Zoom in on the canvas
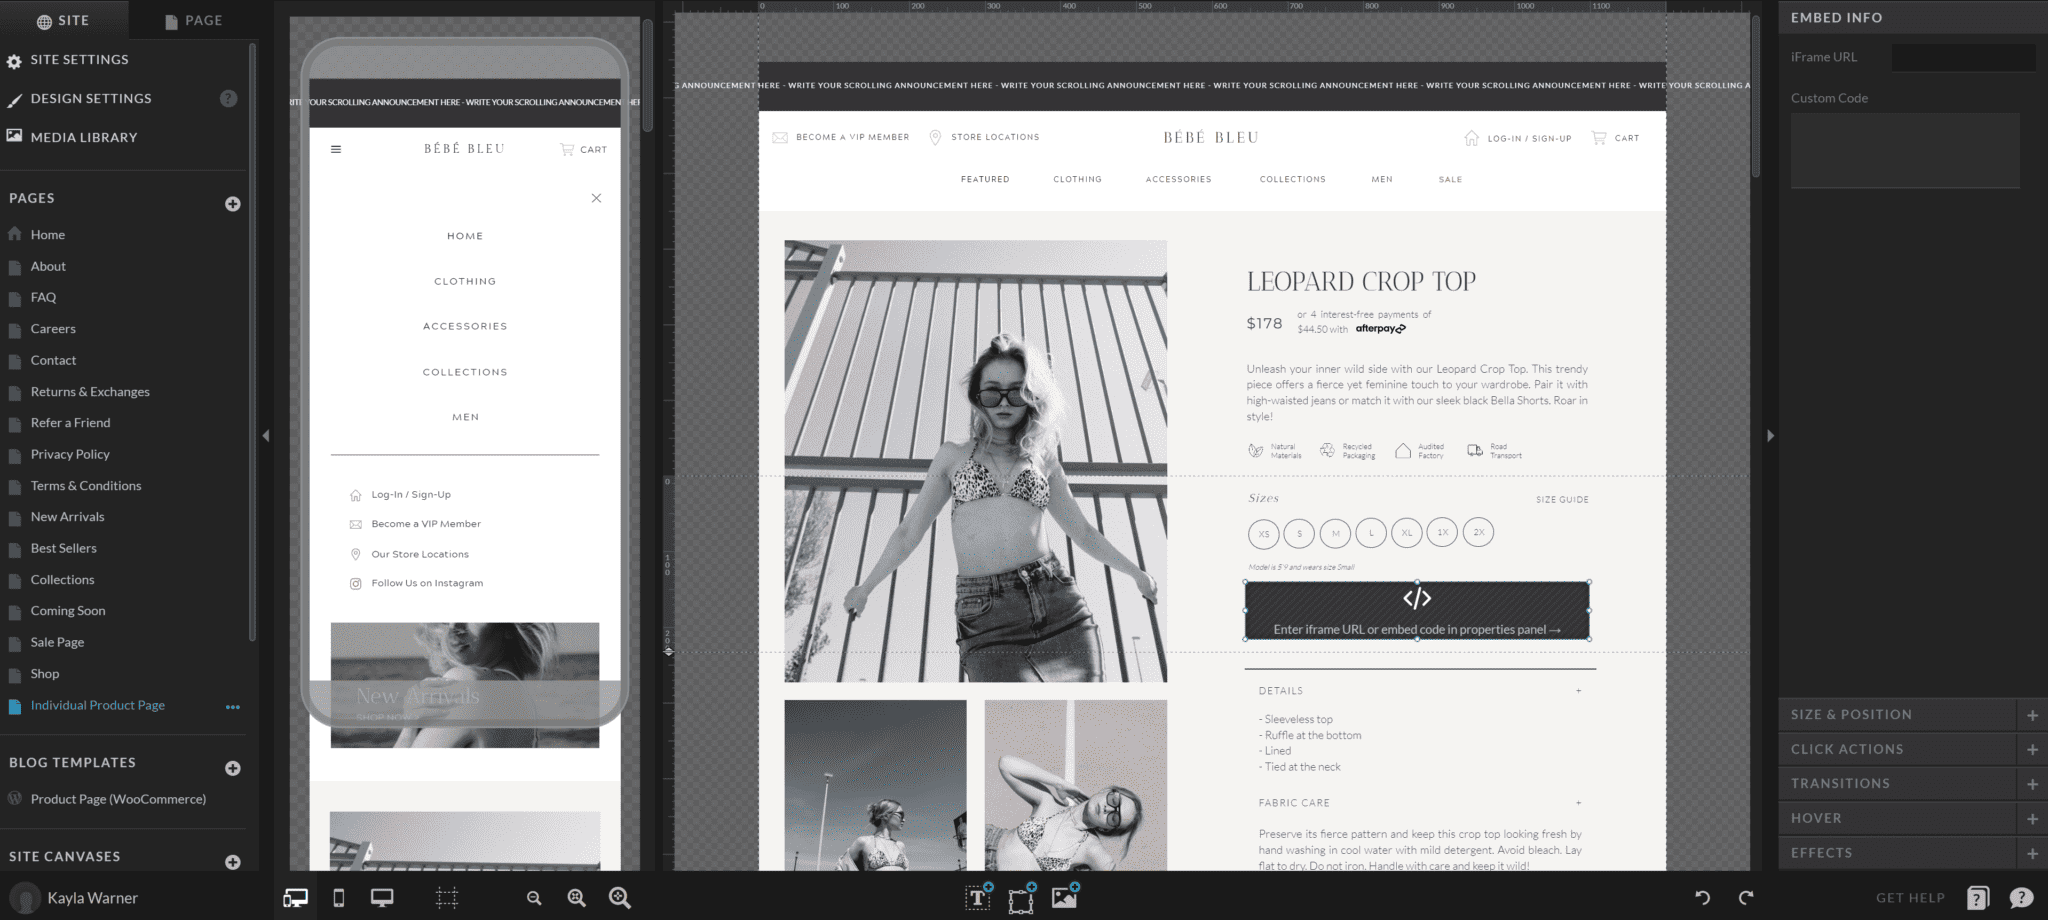This screenshot has width=2048, height=920. [x=619, y=897]
